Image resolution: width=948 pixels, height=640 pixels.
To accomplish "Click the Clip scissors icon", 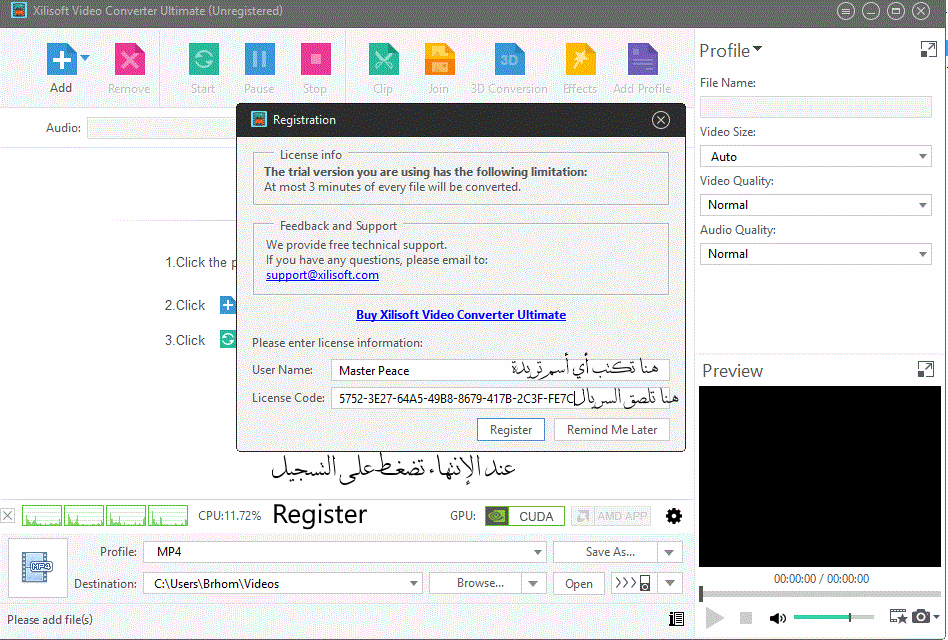I will click(382, 60).
